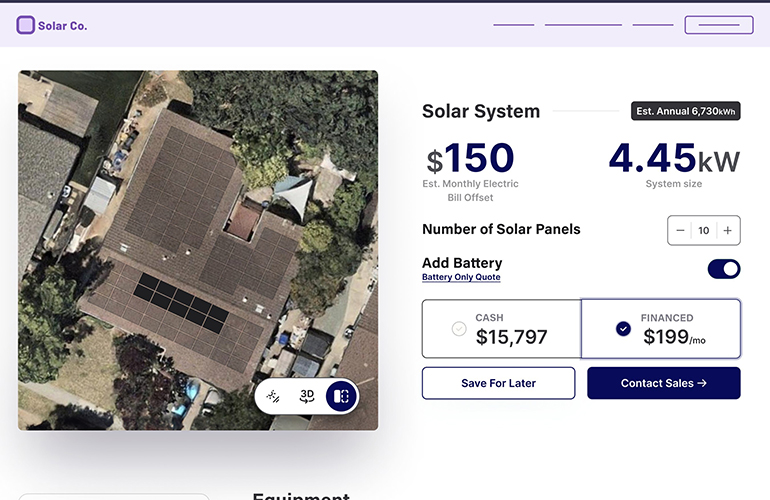Click the Save For Later button
The image size is (770, 500).
tap(498, 383)
